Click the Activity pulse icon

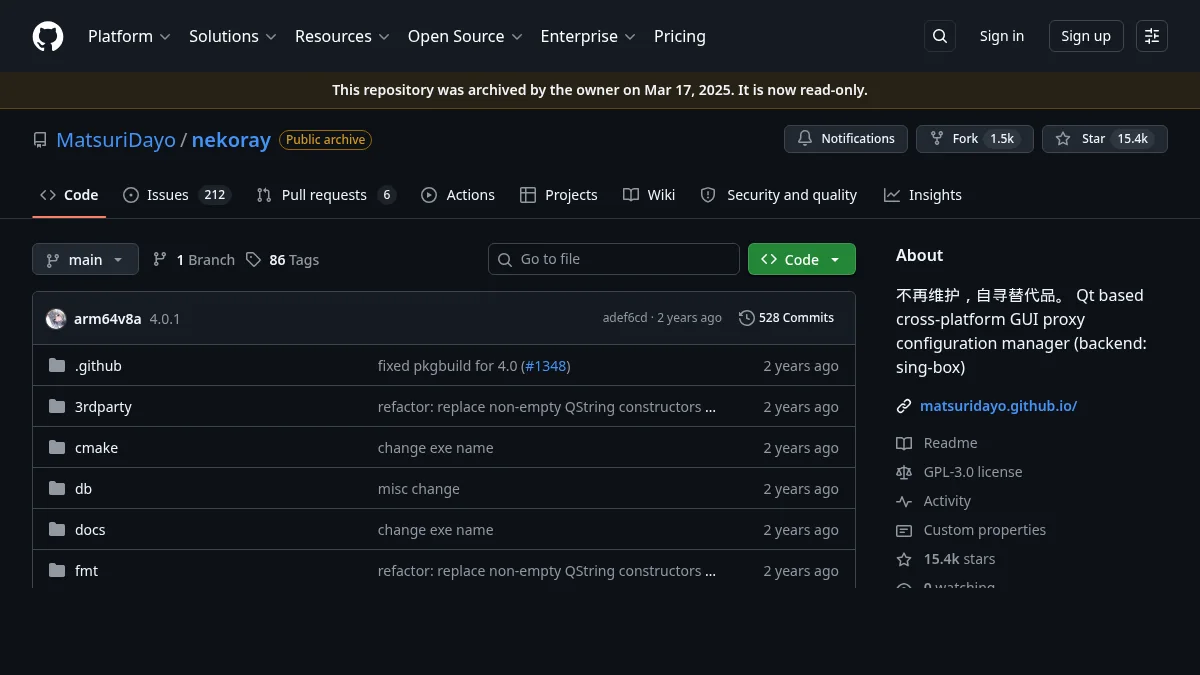tap(904, 501)
